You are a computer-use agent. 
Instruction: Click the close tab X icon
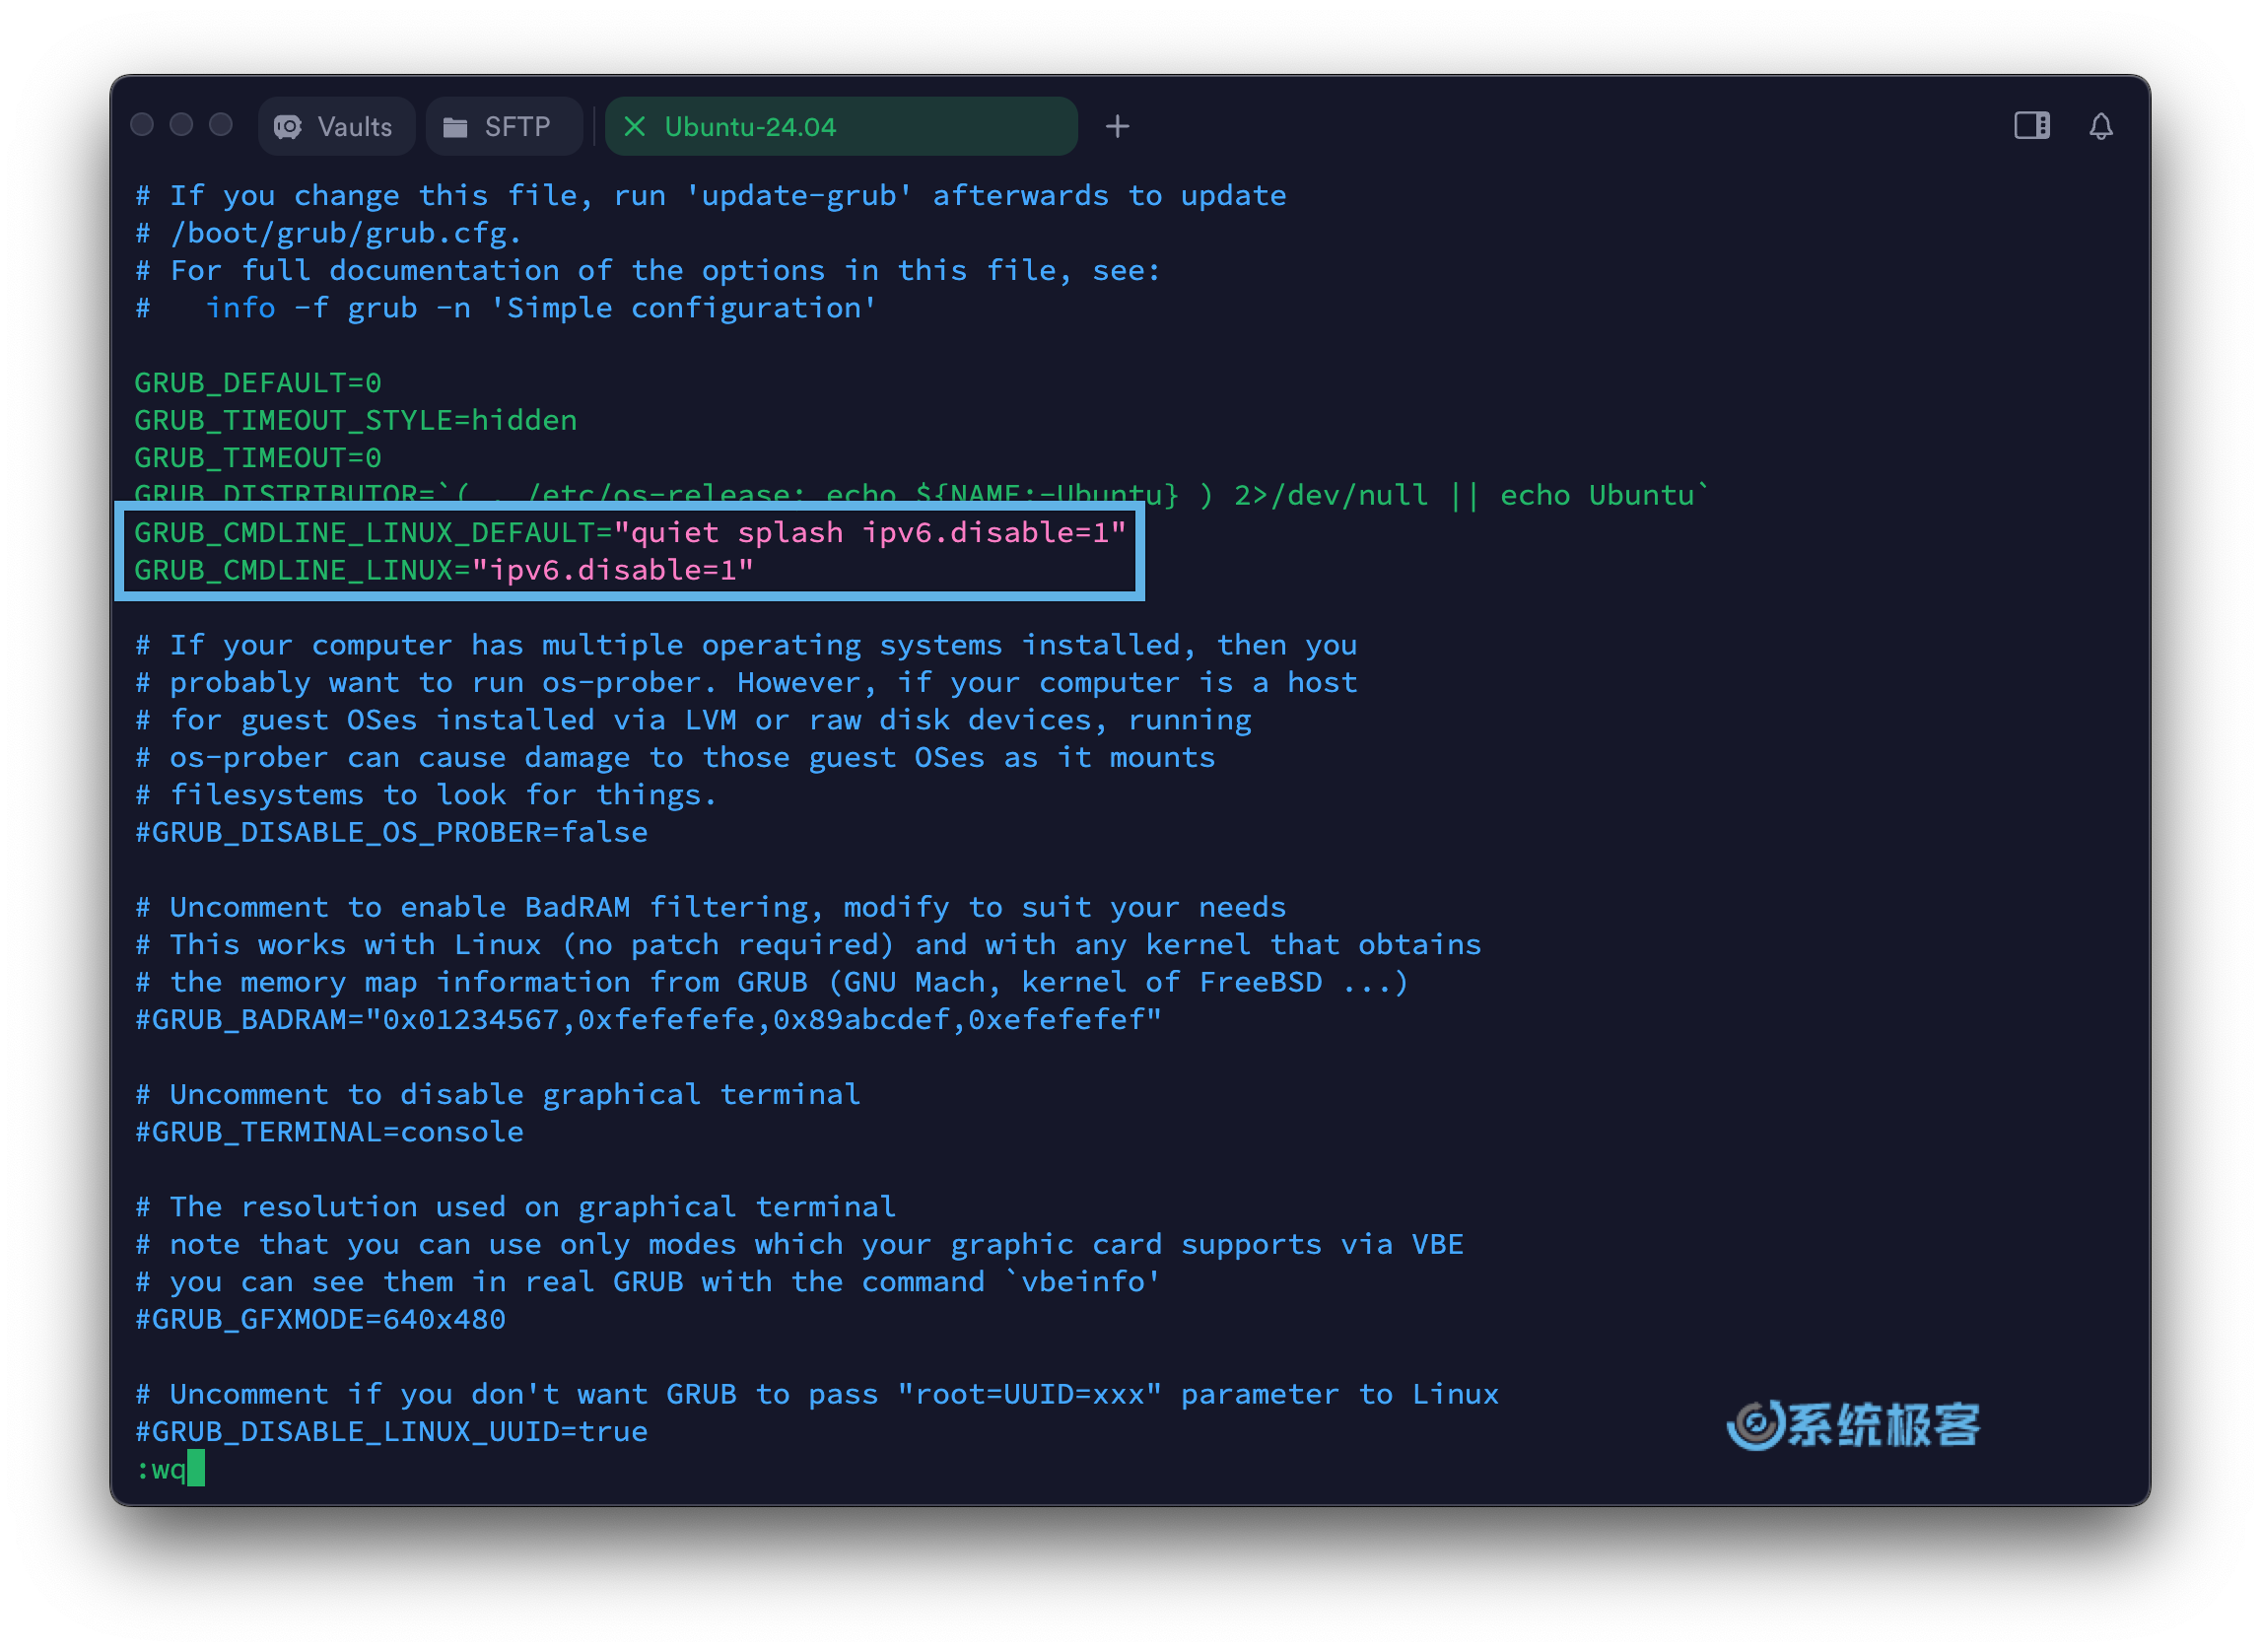(621, 124)
